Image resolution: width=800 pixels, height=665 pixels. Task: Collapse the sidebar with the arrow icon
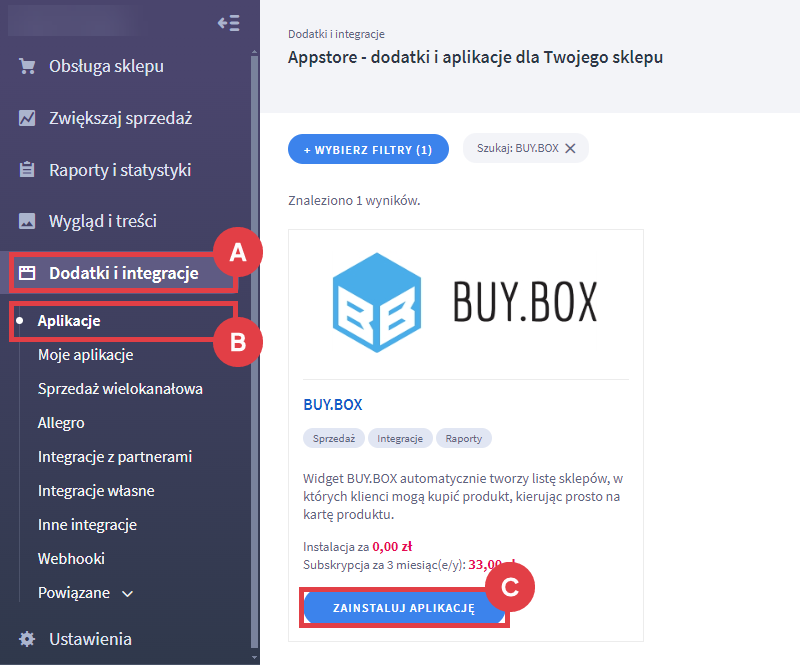click(x=228, y=23)
